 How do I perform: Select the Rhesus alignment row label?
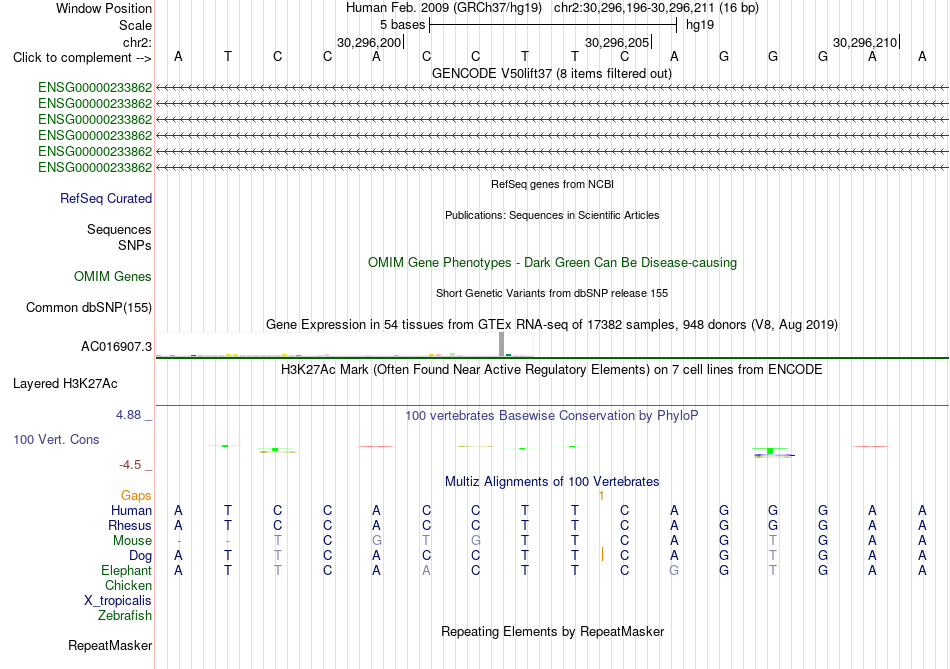130,525
